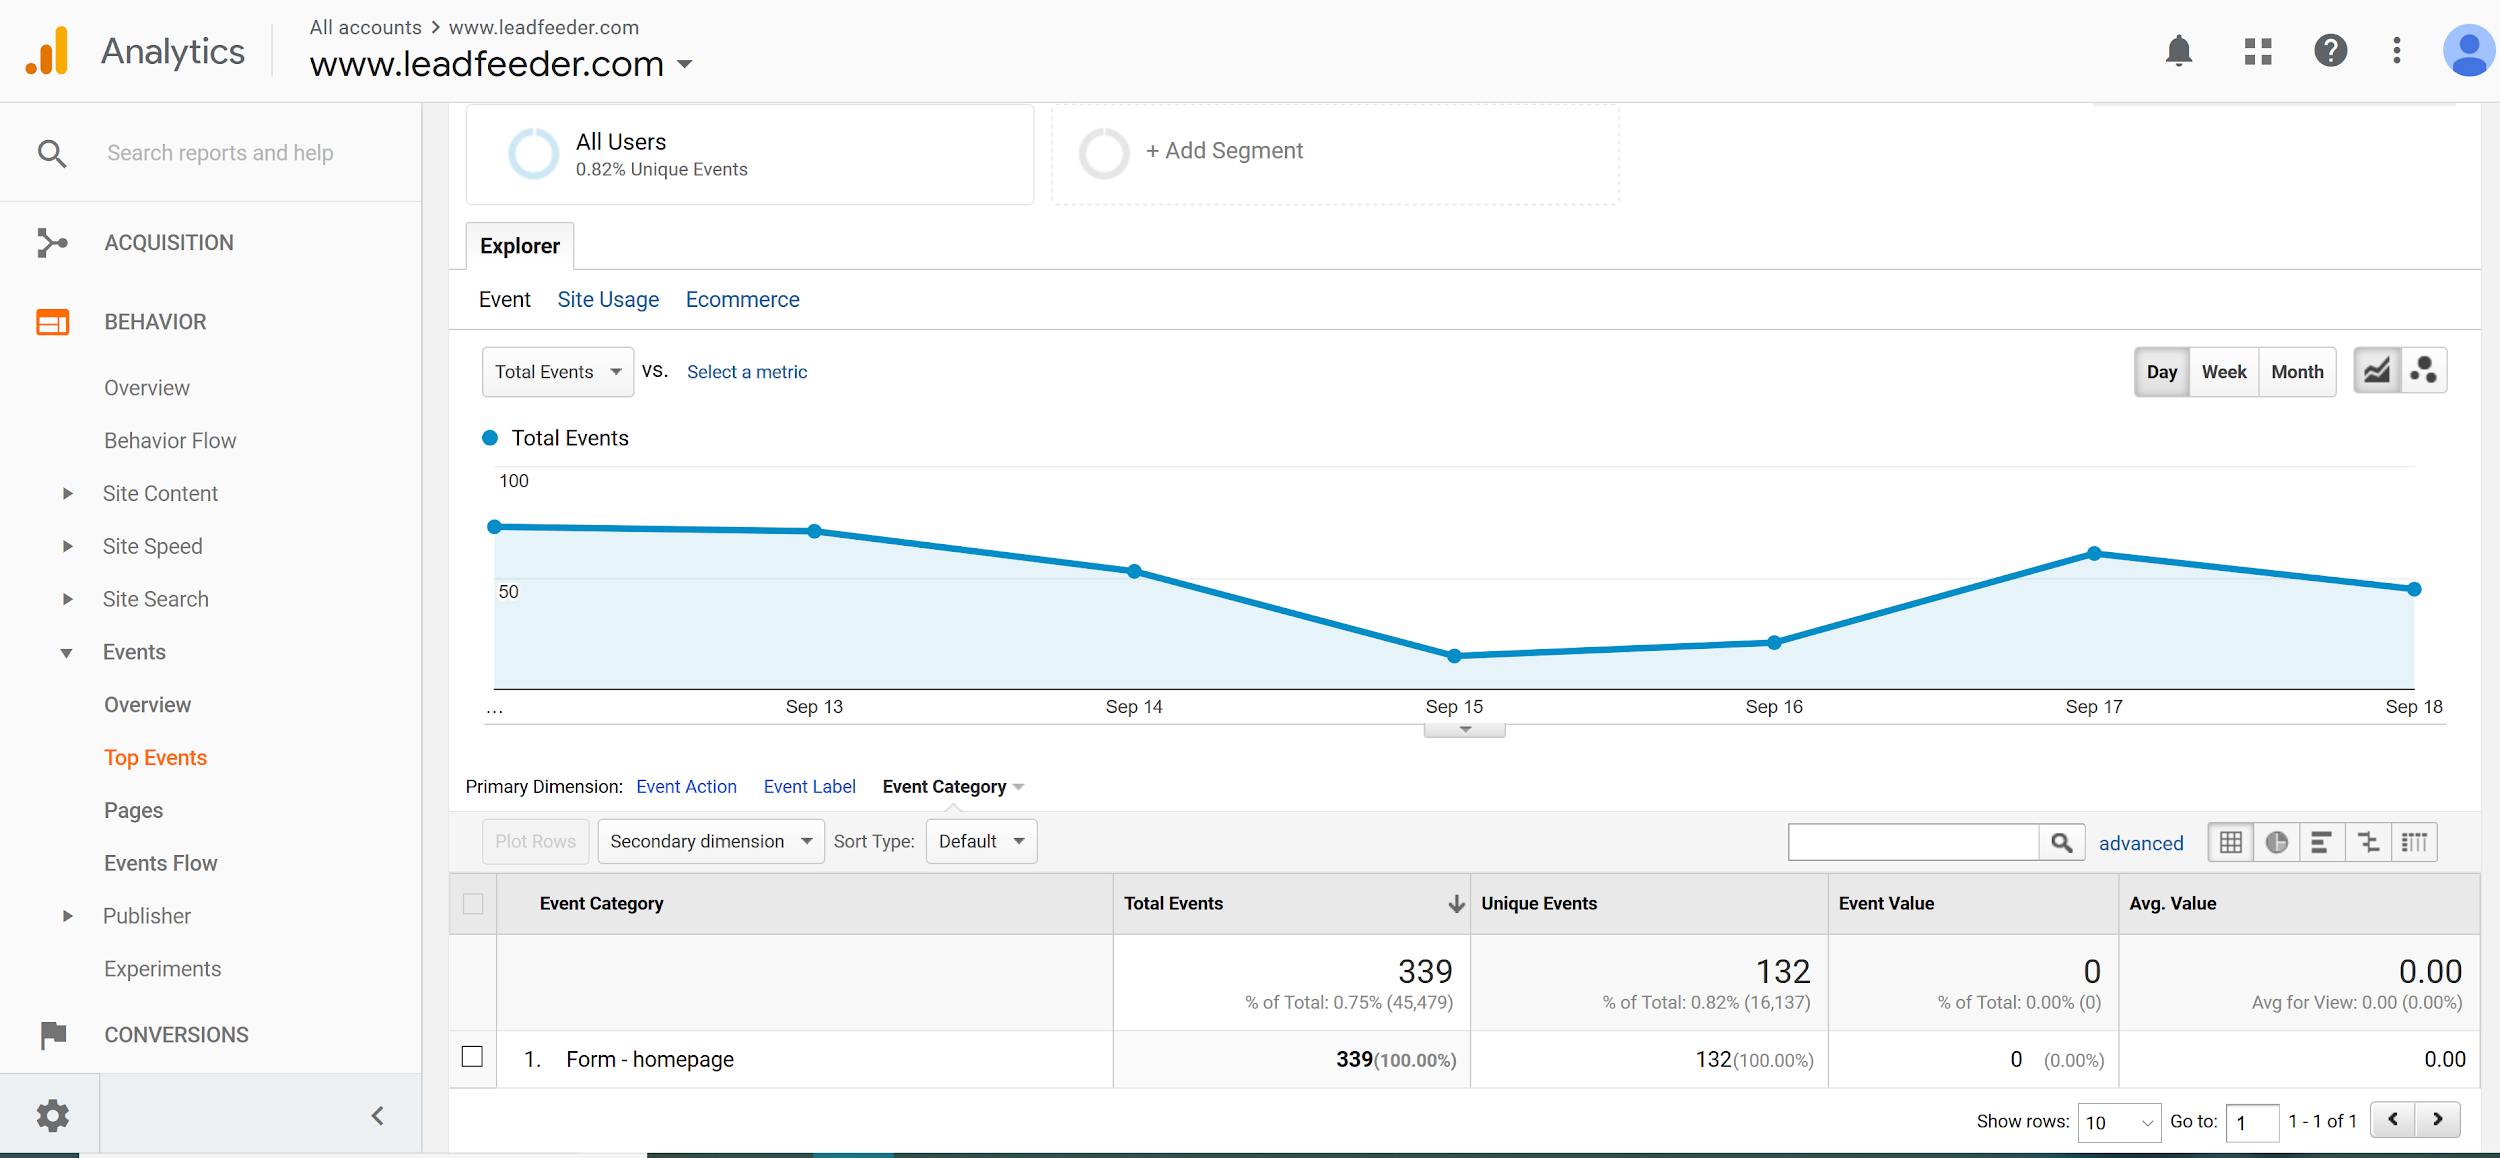Viewport: 2500px width, 1158px height.
Task: Open the Show rows dropdown
Action: click(2118, 1122)
